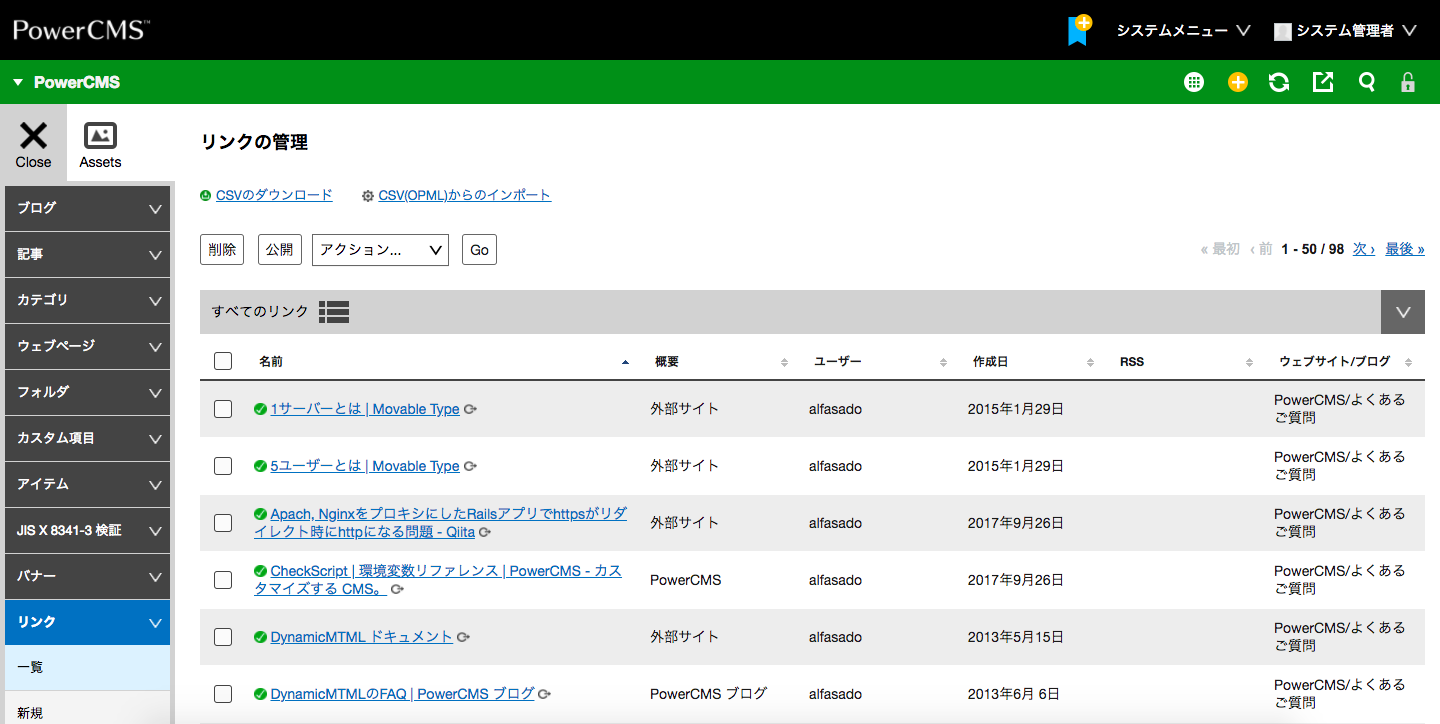Sort by 名前 column arrow

626,362
